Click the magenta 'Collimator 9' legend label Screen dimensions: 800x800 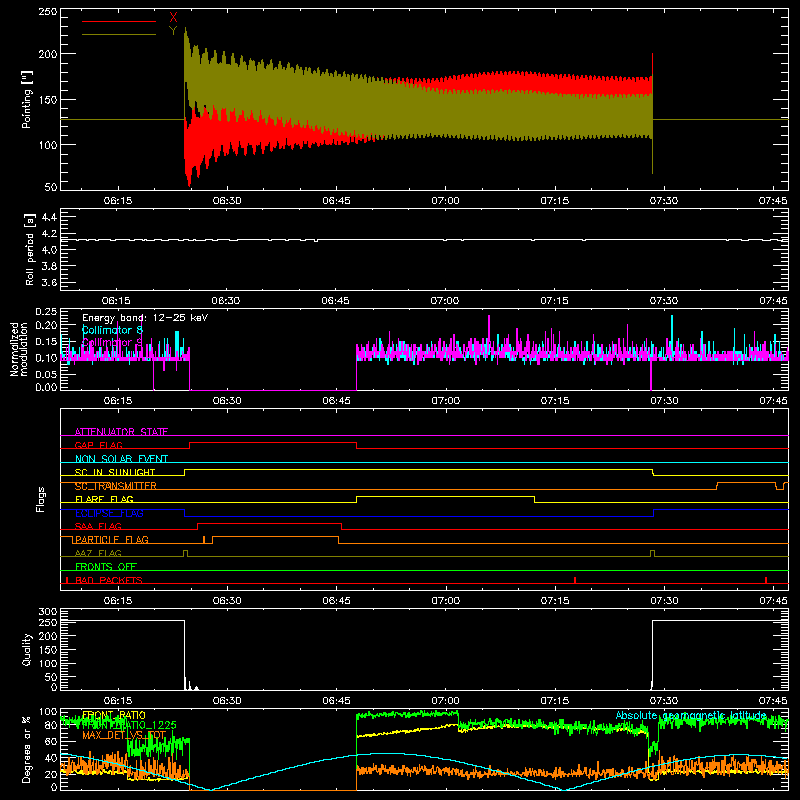[x=112, y=342]
